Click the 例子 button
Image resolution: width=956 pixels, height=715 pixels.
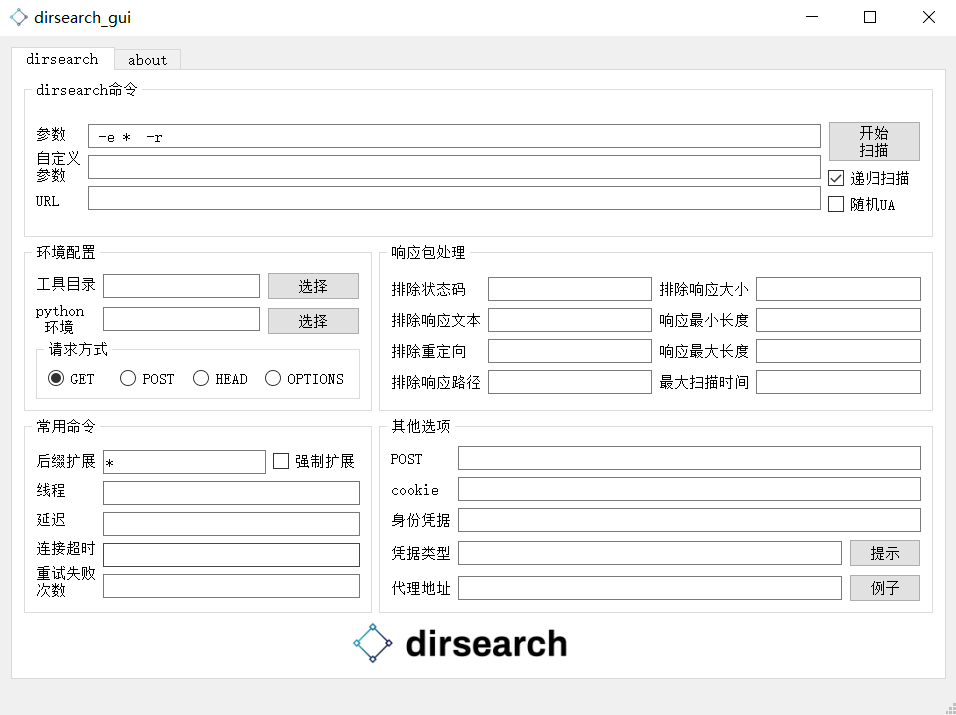point(885,588)
